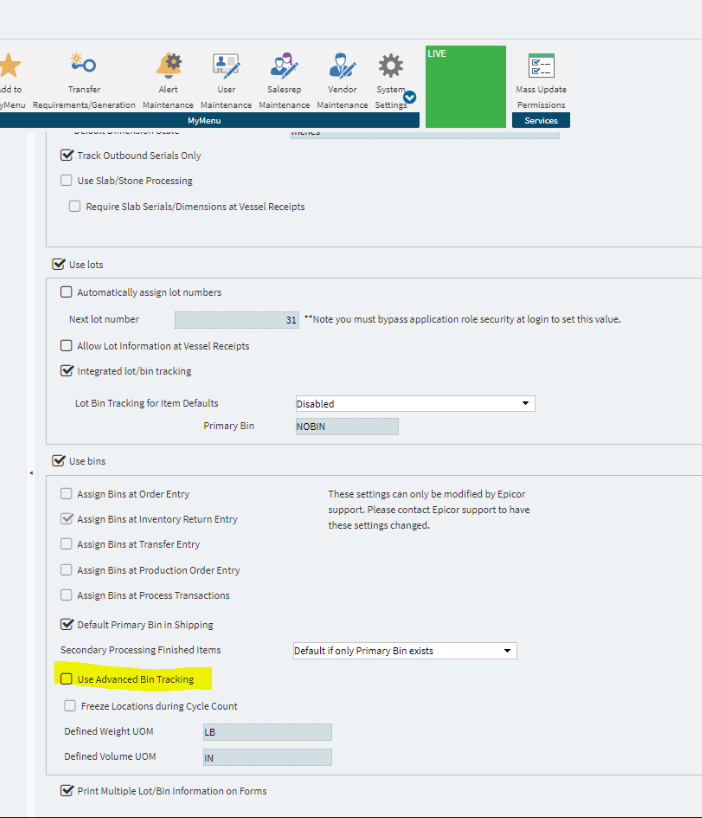The width and height of the screenshot is (702, 818).
Task: Launch User Maintenance icon
Action: click(226, 67)
